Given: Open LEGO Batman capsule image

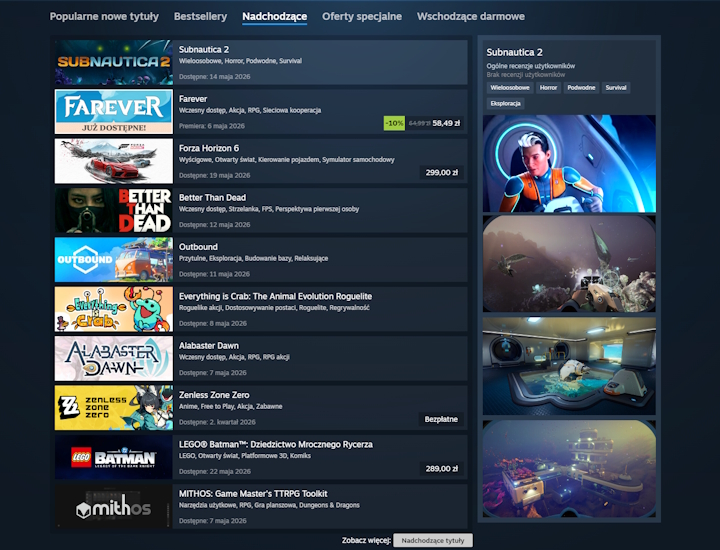Looking at the screenshot, I should (114, 457).
